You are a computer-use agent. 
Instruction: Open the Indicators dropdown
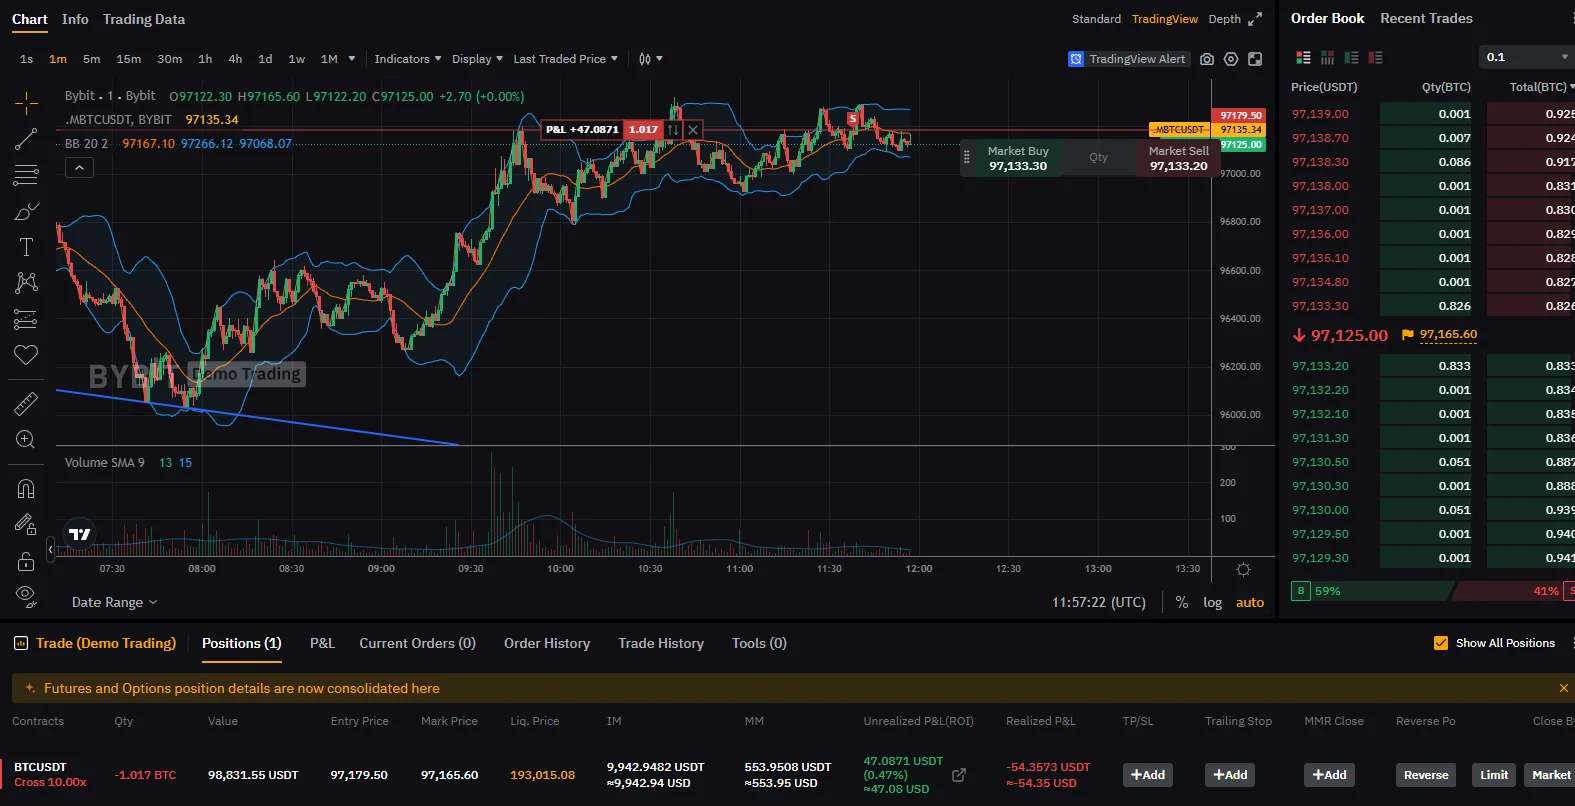point(407,59)
